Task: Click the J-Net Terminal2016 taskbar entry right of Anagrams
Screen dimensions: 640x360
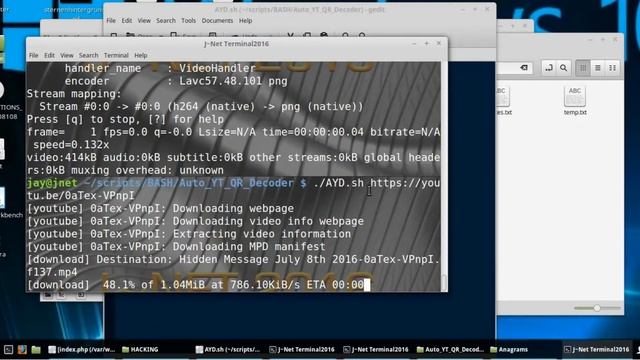Action: pyautogui.click(x=597, y=349)
